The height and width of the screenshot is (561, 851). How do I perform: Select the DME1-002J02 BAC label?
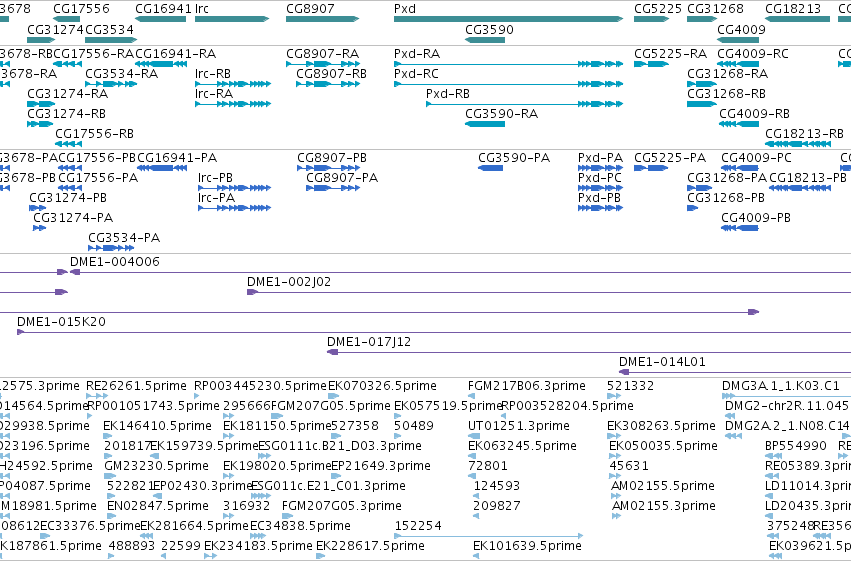[x=289, y=282]
